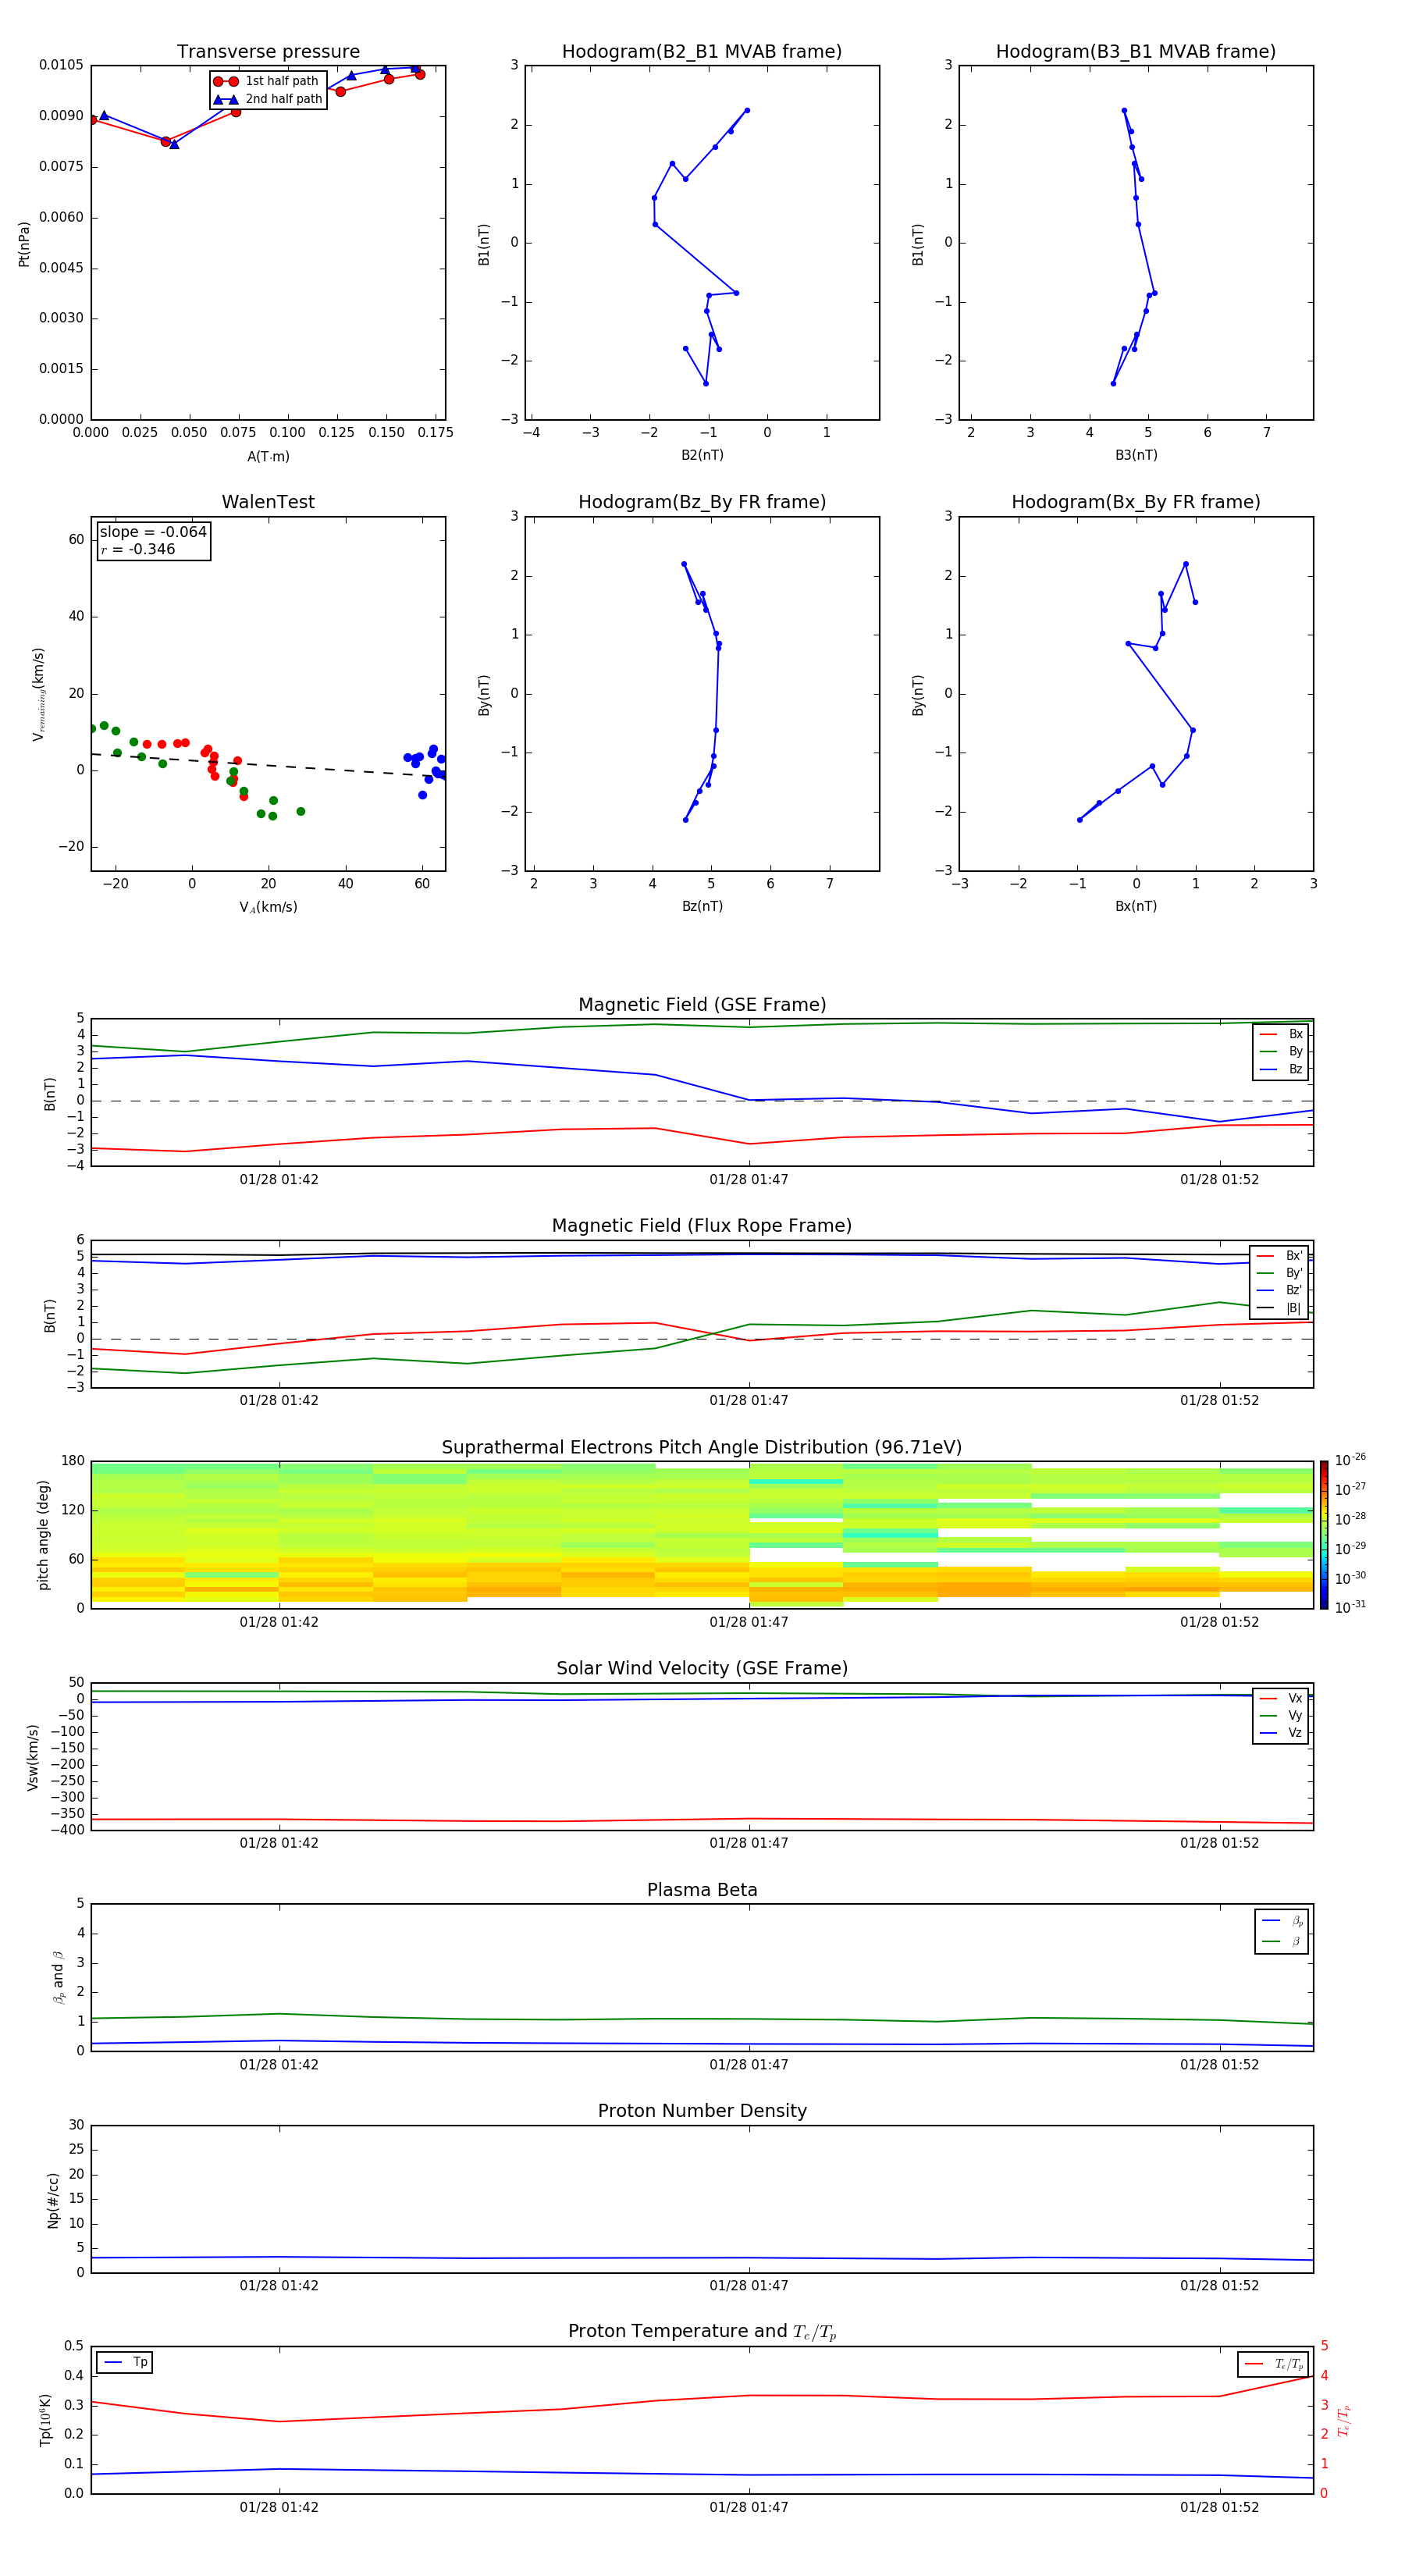Click the "Bz(nT)" x-axis label
The height and width of the screenshot is (2576, 1405).
(702, 906)
